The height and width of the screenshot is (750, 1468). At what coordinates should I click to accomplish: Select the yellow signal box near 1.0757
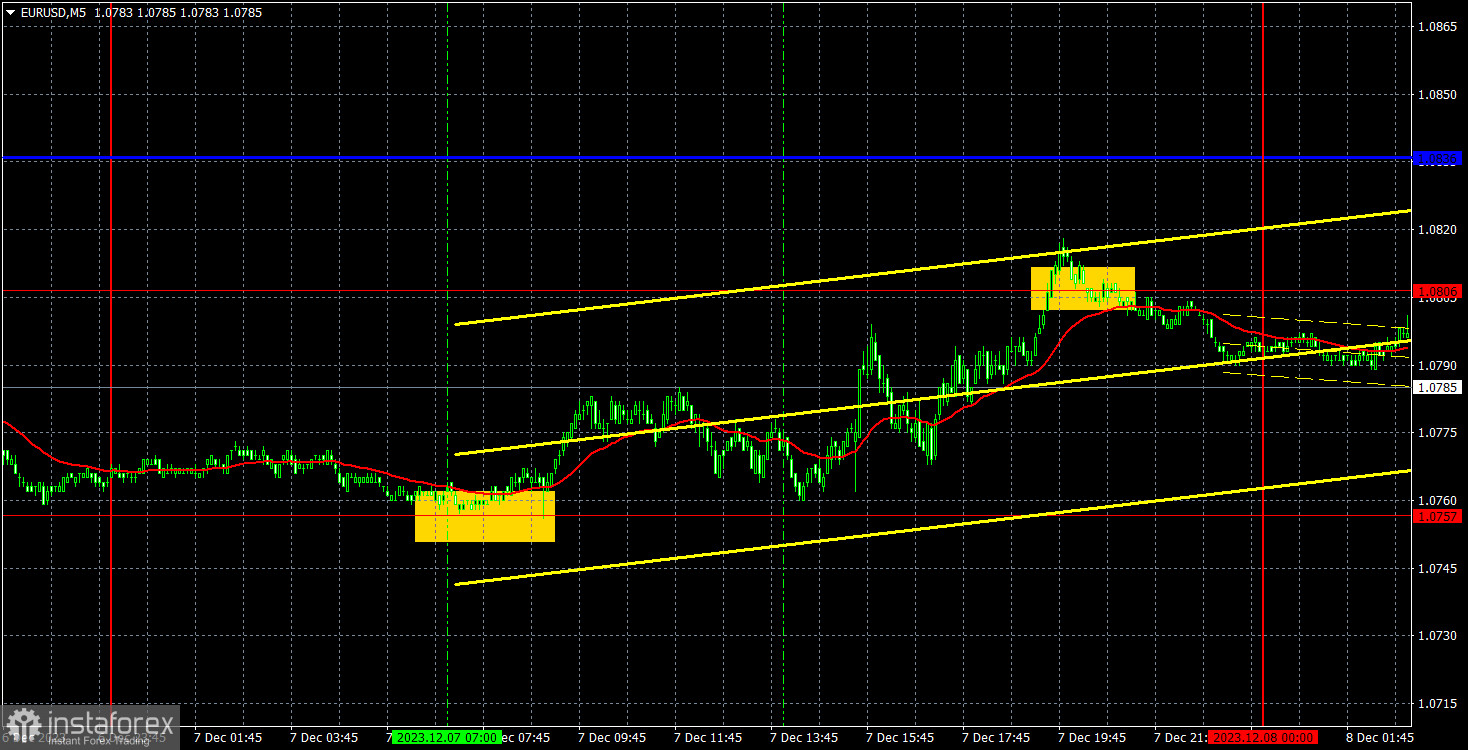point(485,516)
